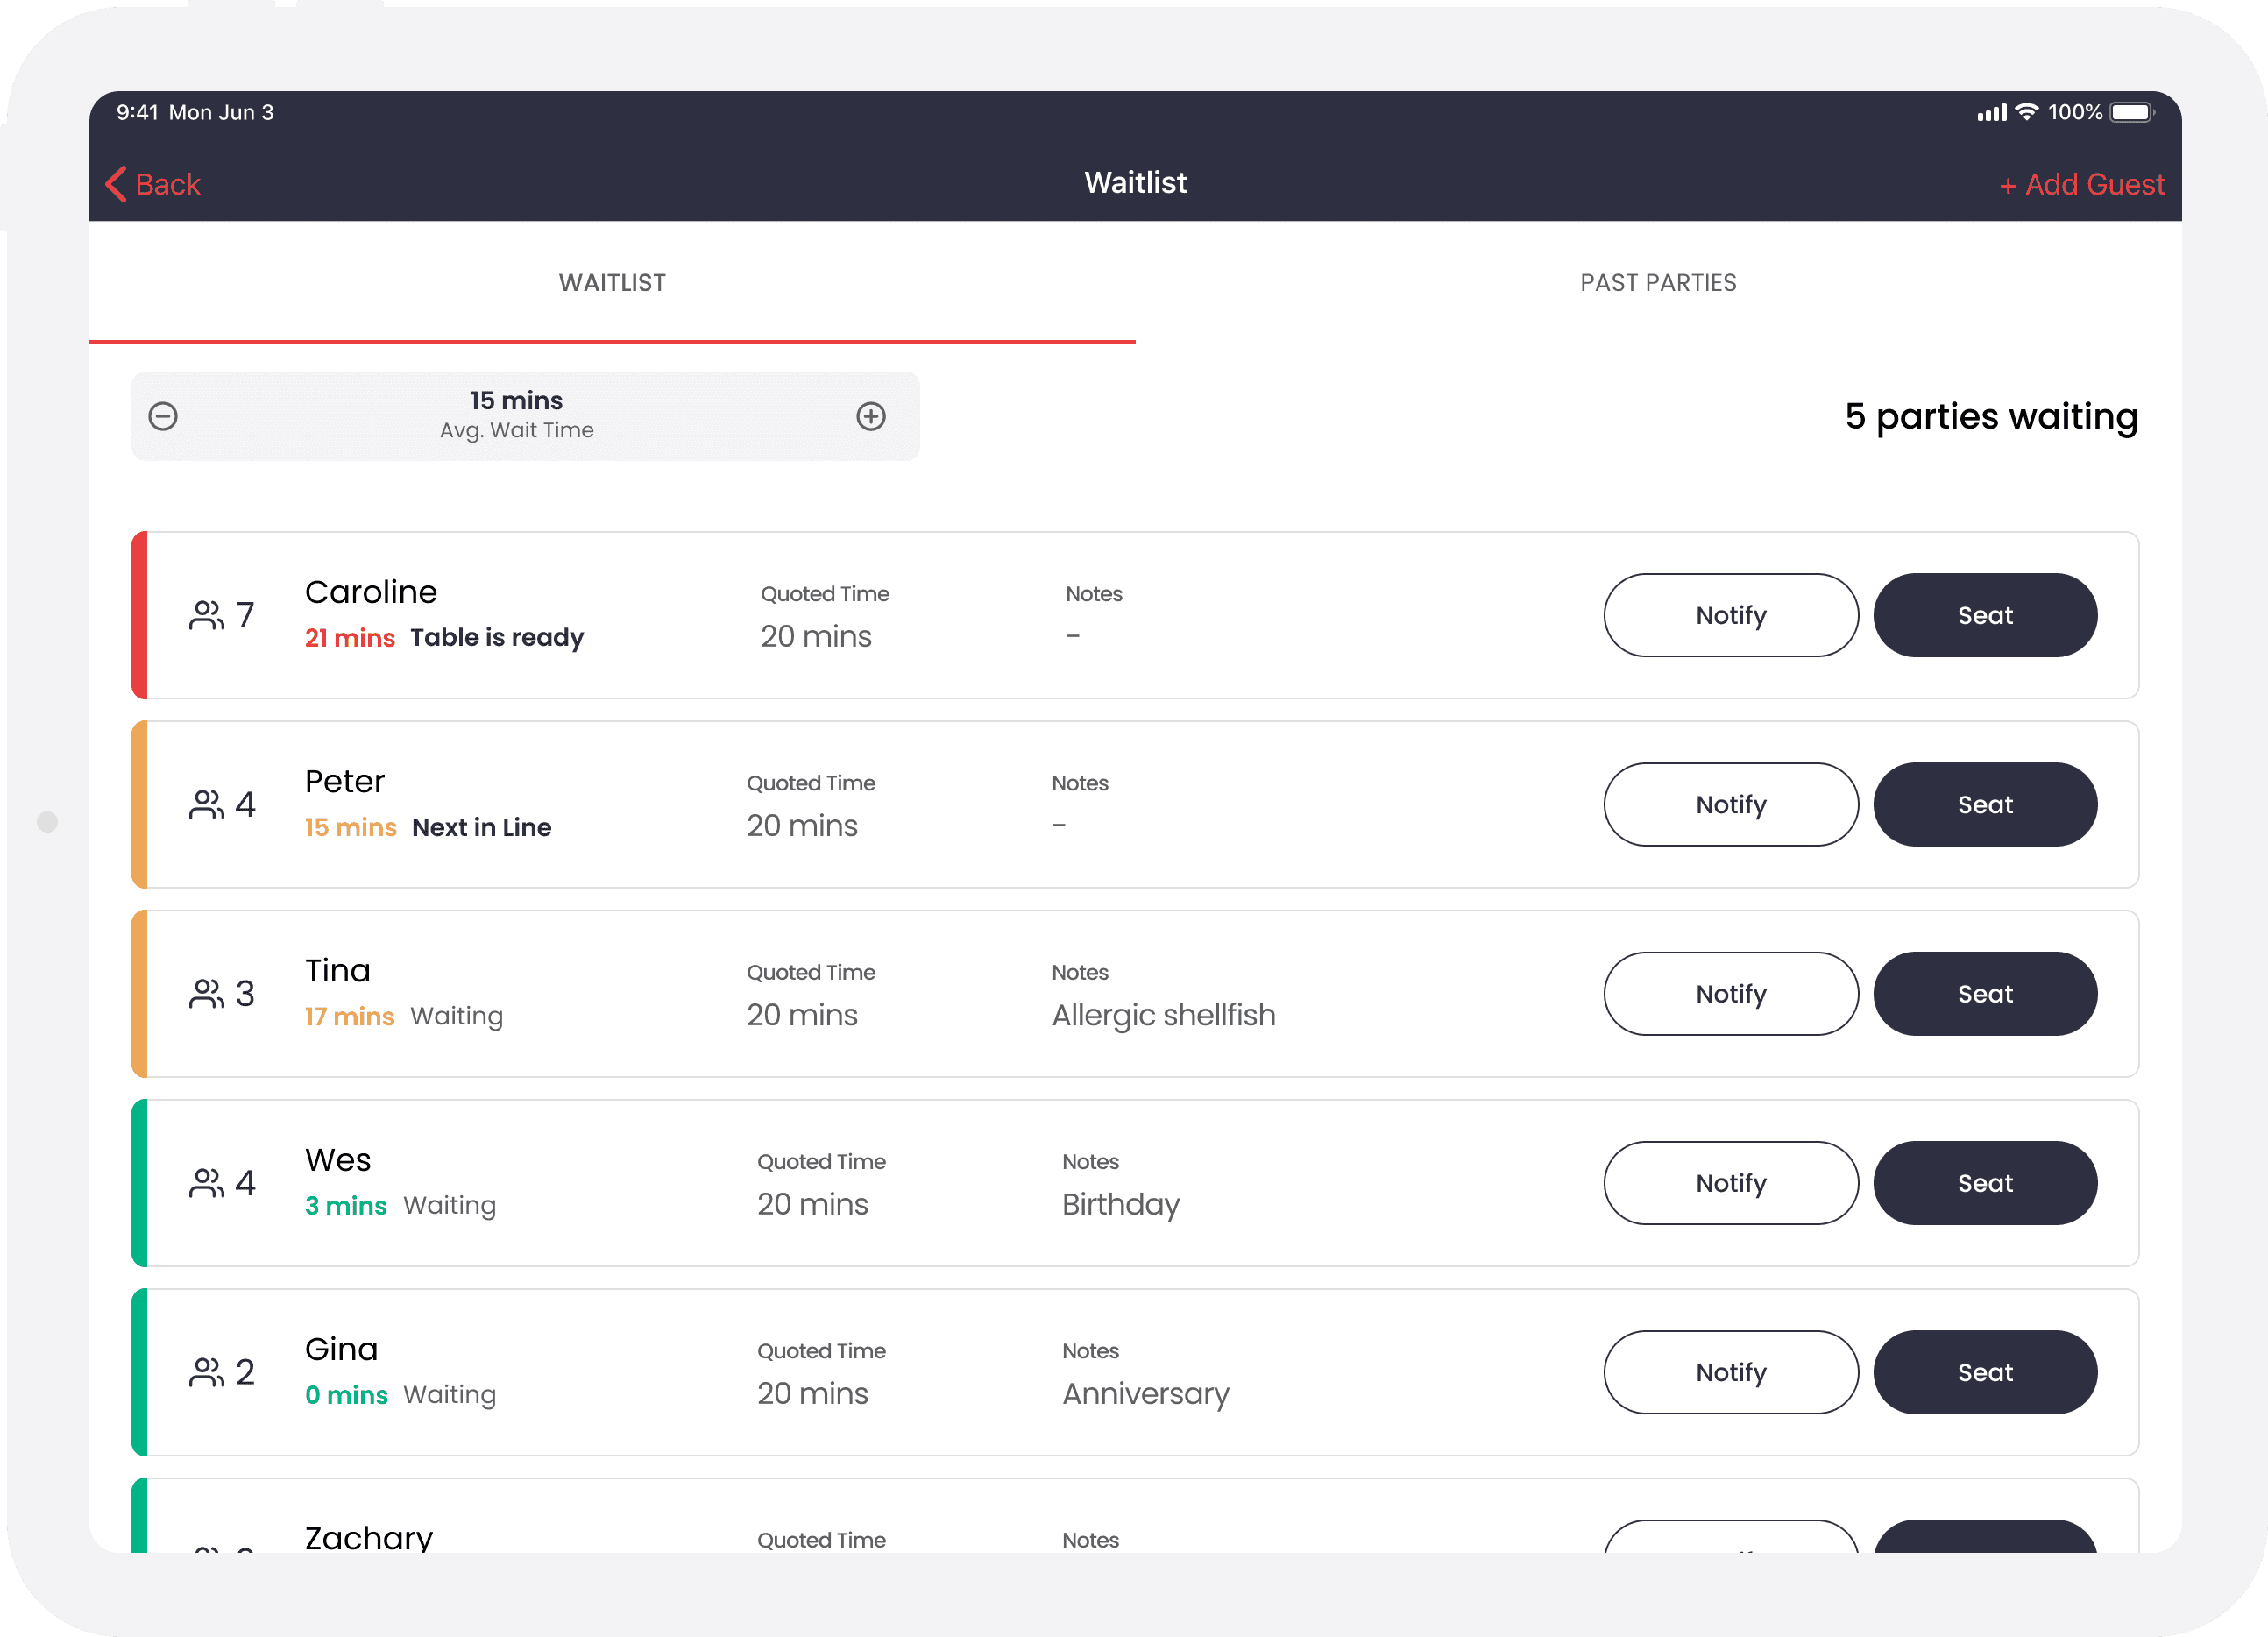Open Tina's Allergic shellfish note
This screenshot has width=2268, height=1637.
point(1163,1015)
